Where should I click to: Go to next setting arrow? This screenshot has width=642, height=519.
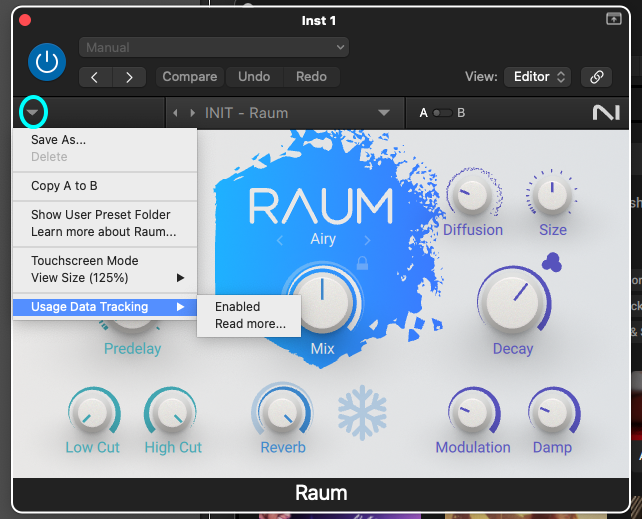tap(129, 77)
